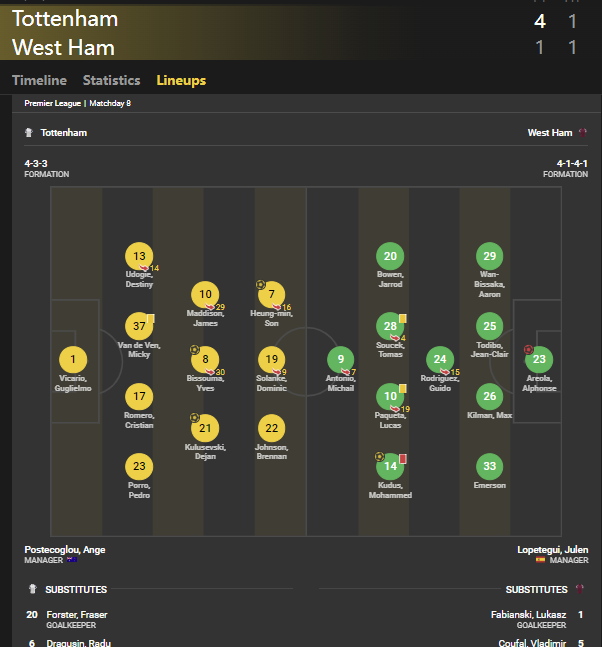The width and height of the screenshot is (602, 647).
Task: Select Bowen's number 20 player circle
Action: click(391, 256)
